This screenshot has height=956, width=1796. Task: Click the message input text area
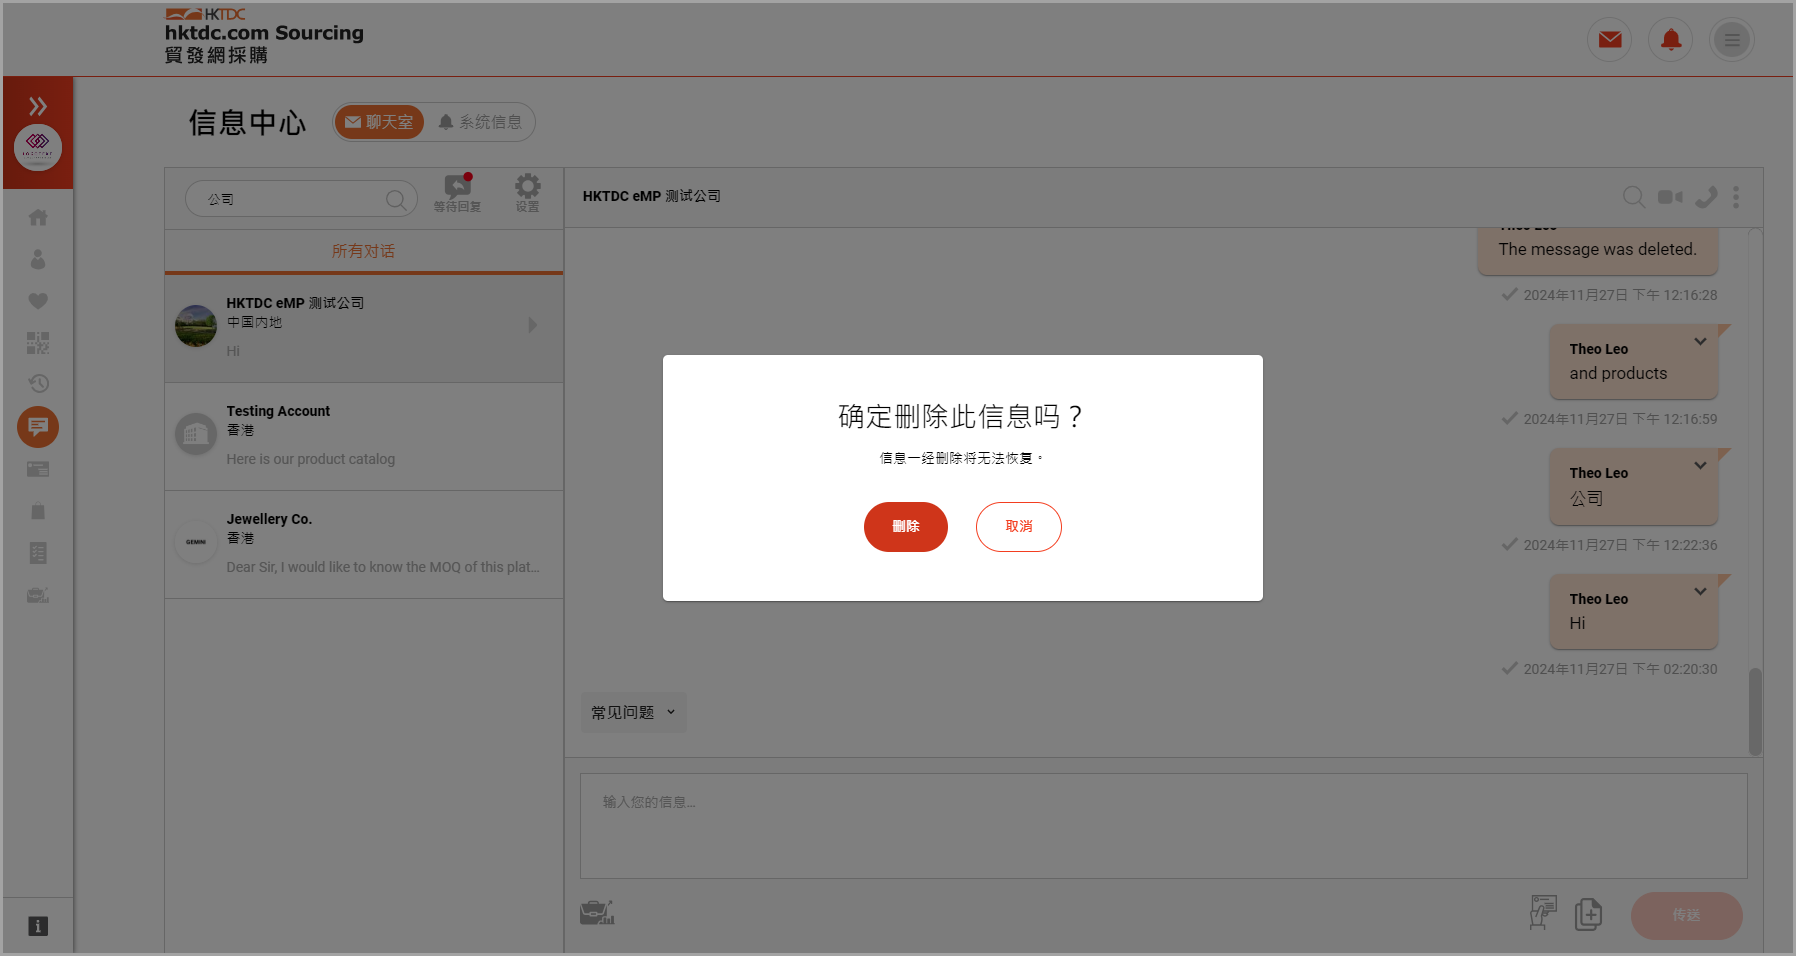(1164, 826)
